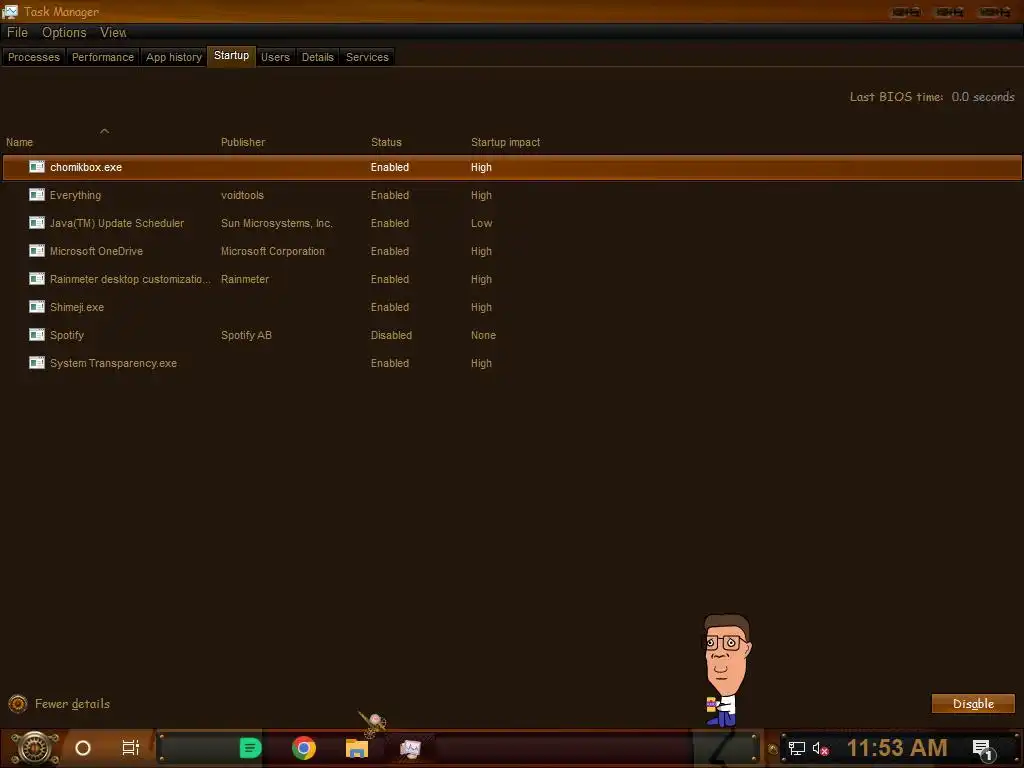Click the Low impact value
1024x768 pixels.
pos(481,223)
